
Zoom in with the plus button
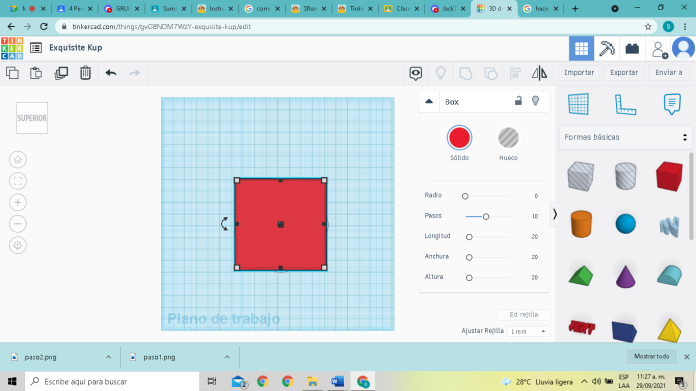(x=18, y=202)
